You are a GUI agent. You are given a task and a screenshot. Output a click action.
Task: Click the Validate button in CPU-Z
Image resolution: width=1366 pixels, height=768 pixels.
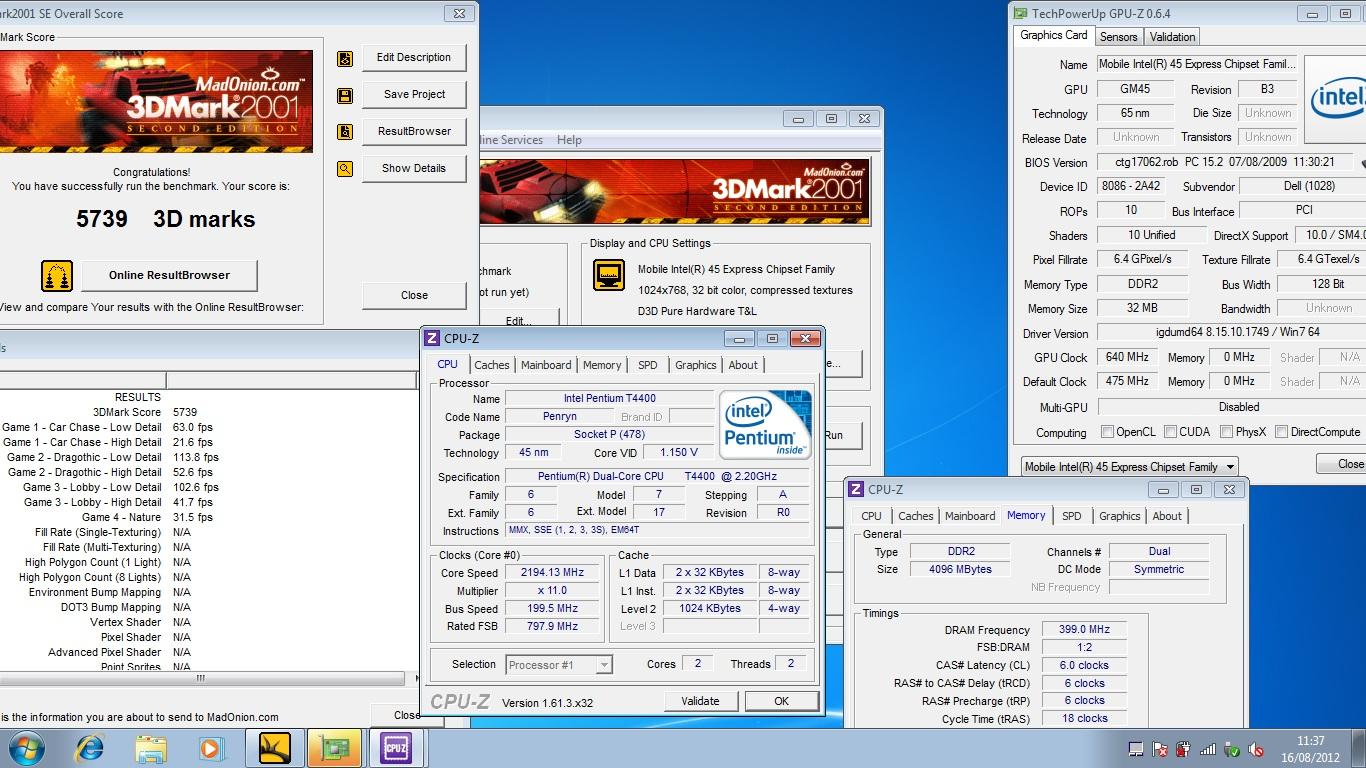point(700,701)
